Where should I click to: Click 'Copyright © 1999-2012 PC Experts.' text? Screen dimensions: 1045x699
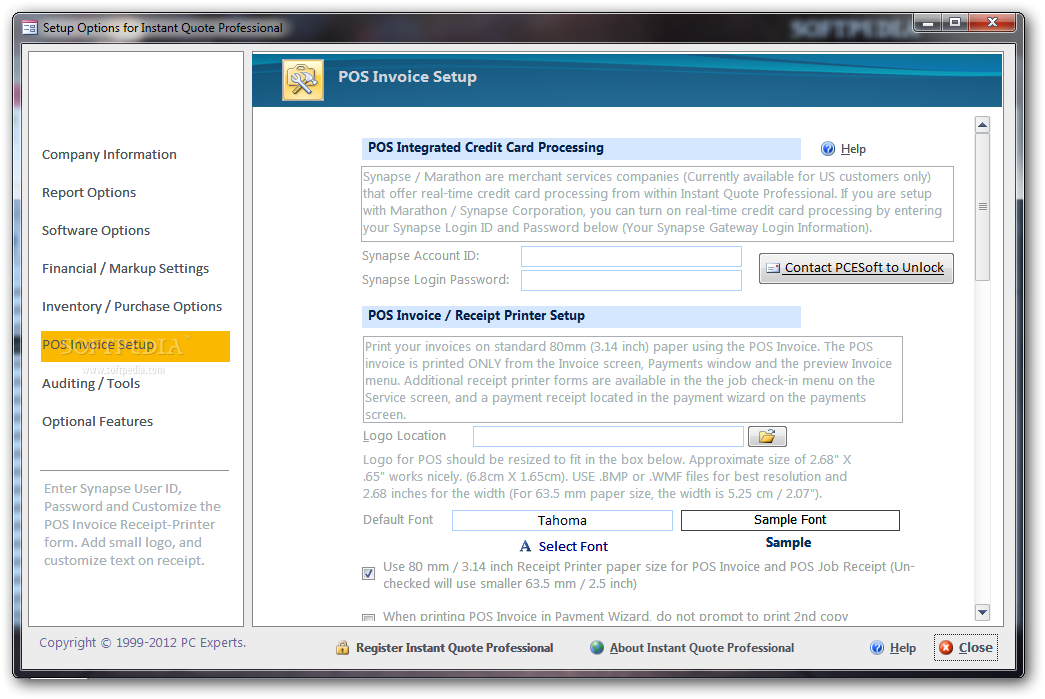point(143,643)
